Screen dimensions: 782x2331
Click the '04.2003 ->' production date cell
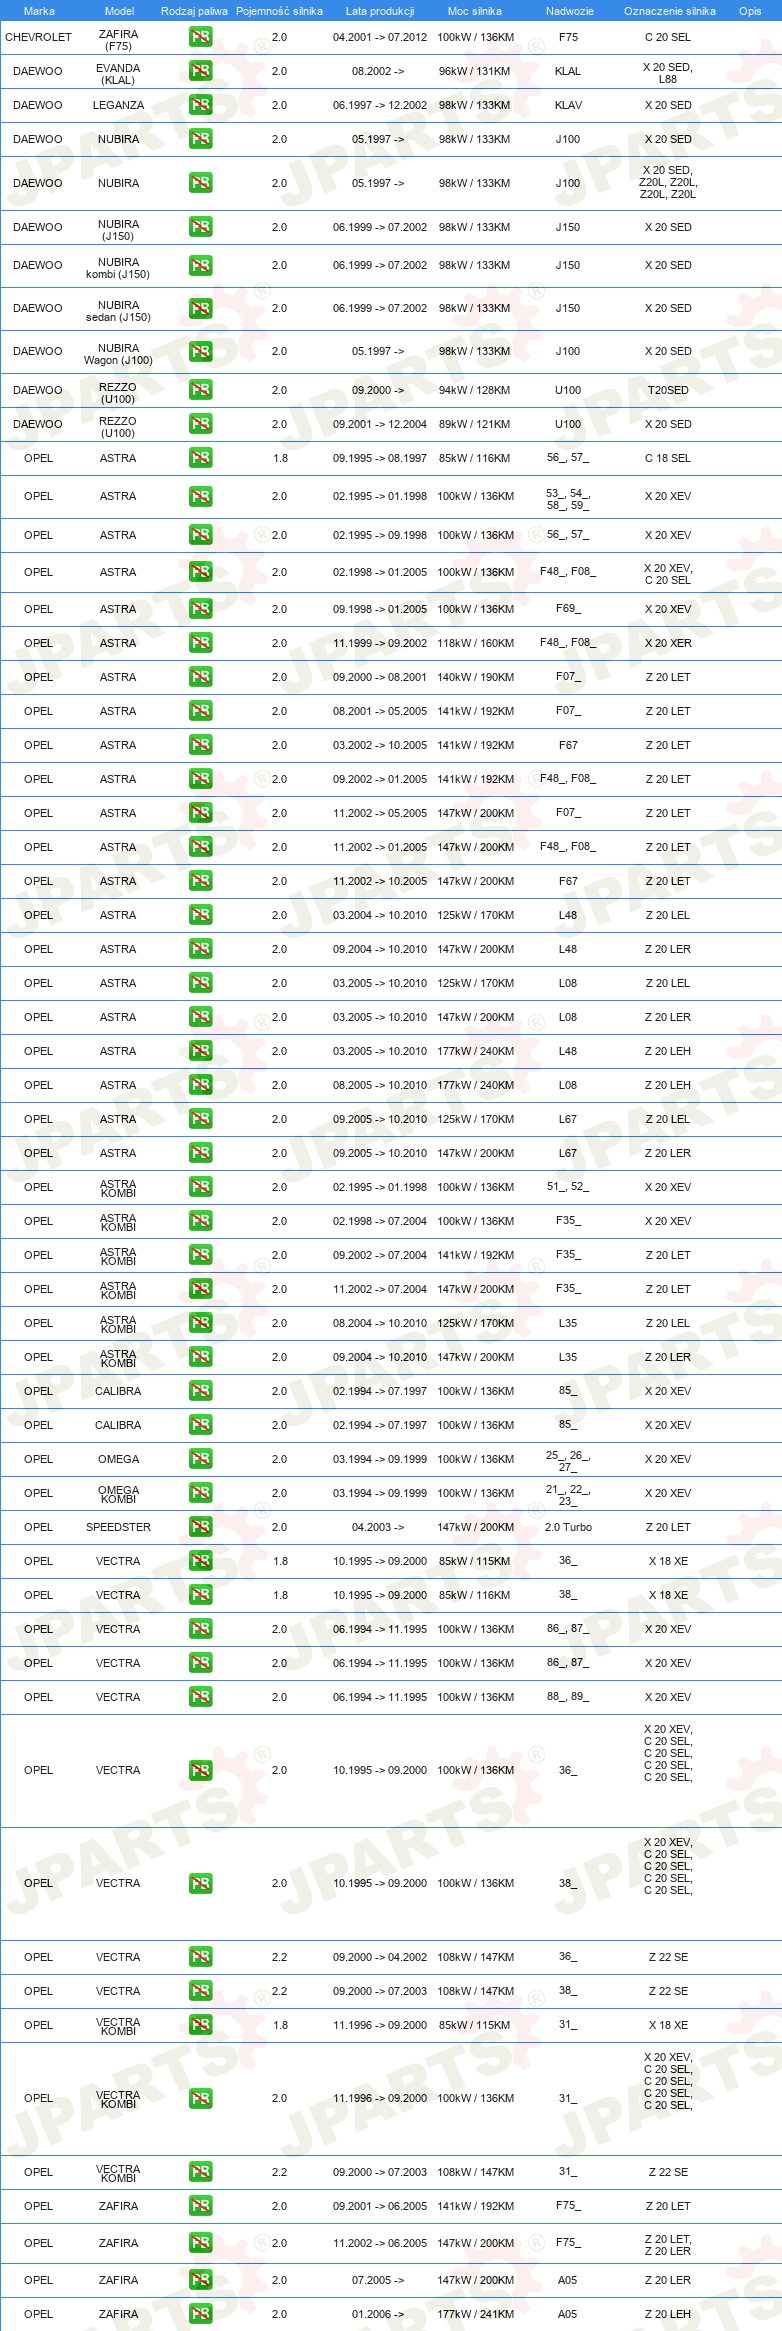pyautogui.click(x=378, y=1527)
